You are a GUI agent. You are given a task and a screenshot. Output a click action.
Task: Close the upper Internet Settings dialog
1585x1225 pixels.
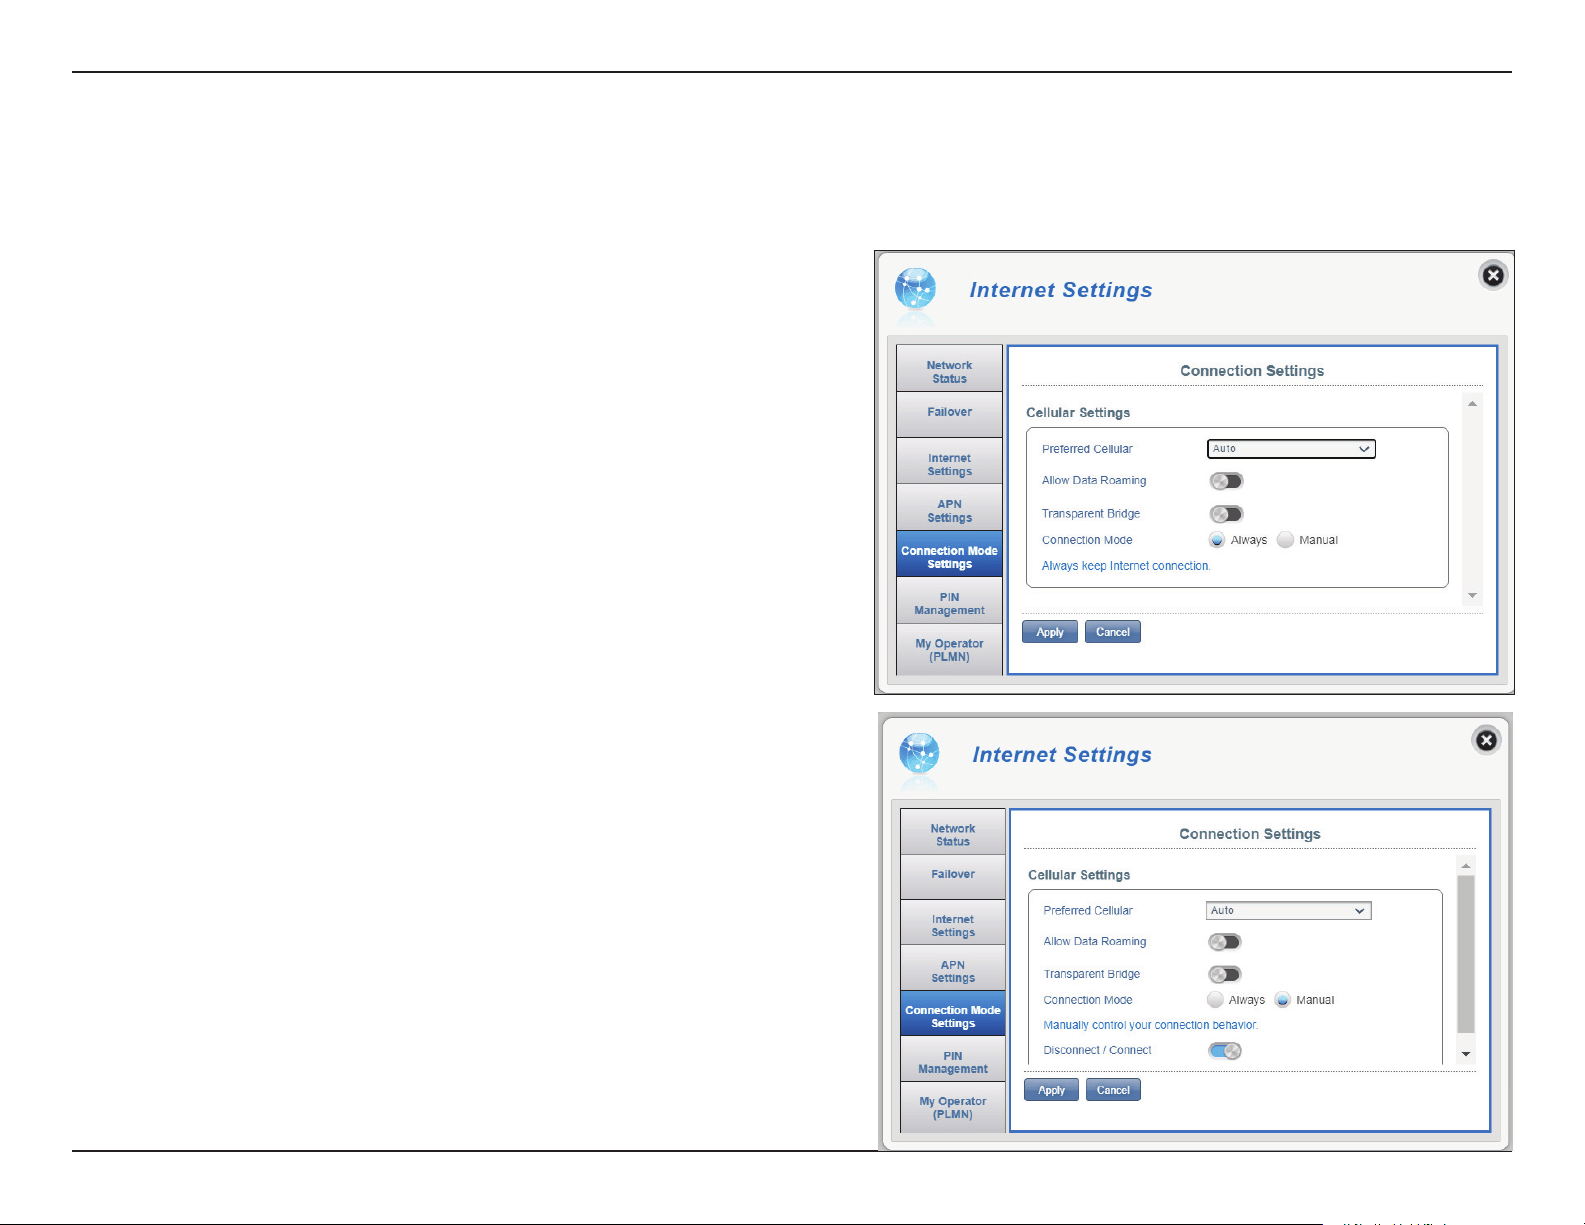click(1493, 275)
